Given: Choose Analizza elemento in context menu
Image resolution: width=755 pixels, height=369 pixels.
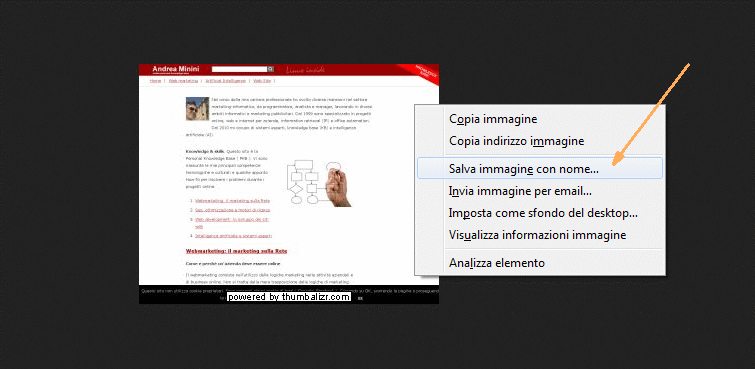Looking at the screenshot, I should coord(540,263).
